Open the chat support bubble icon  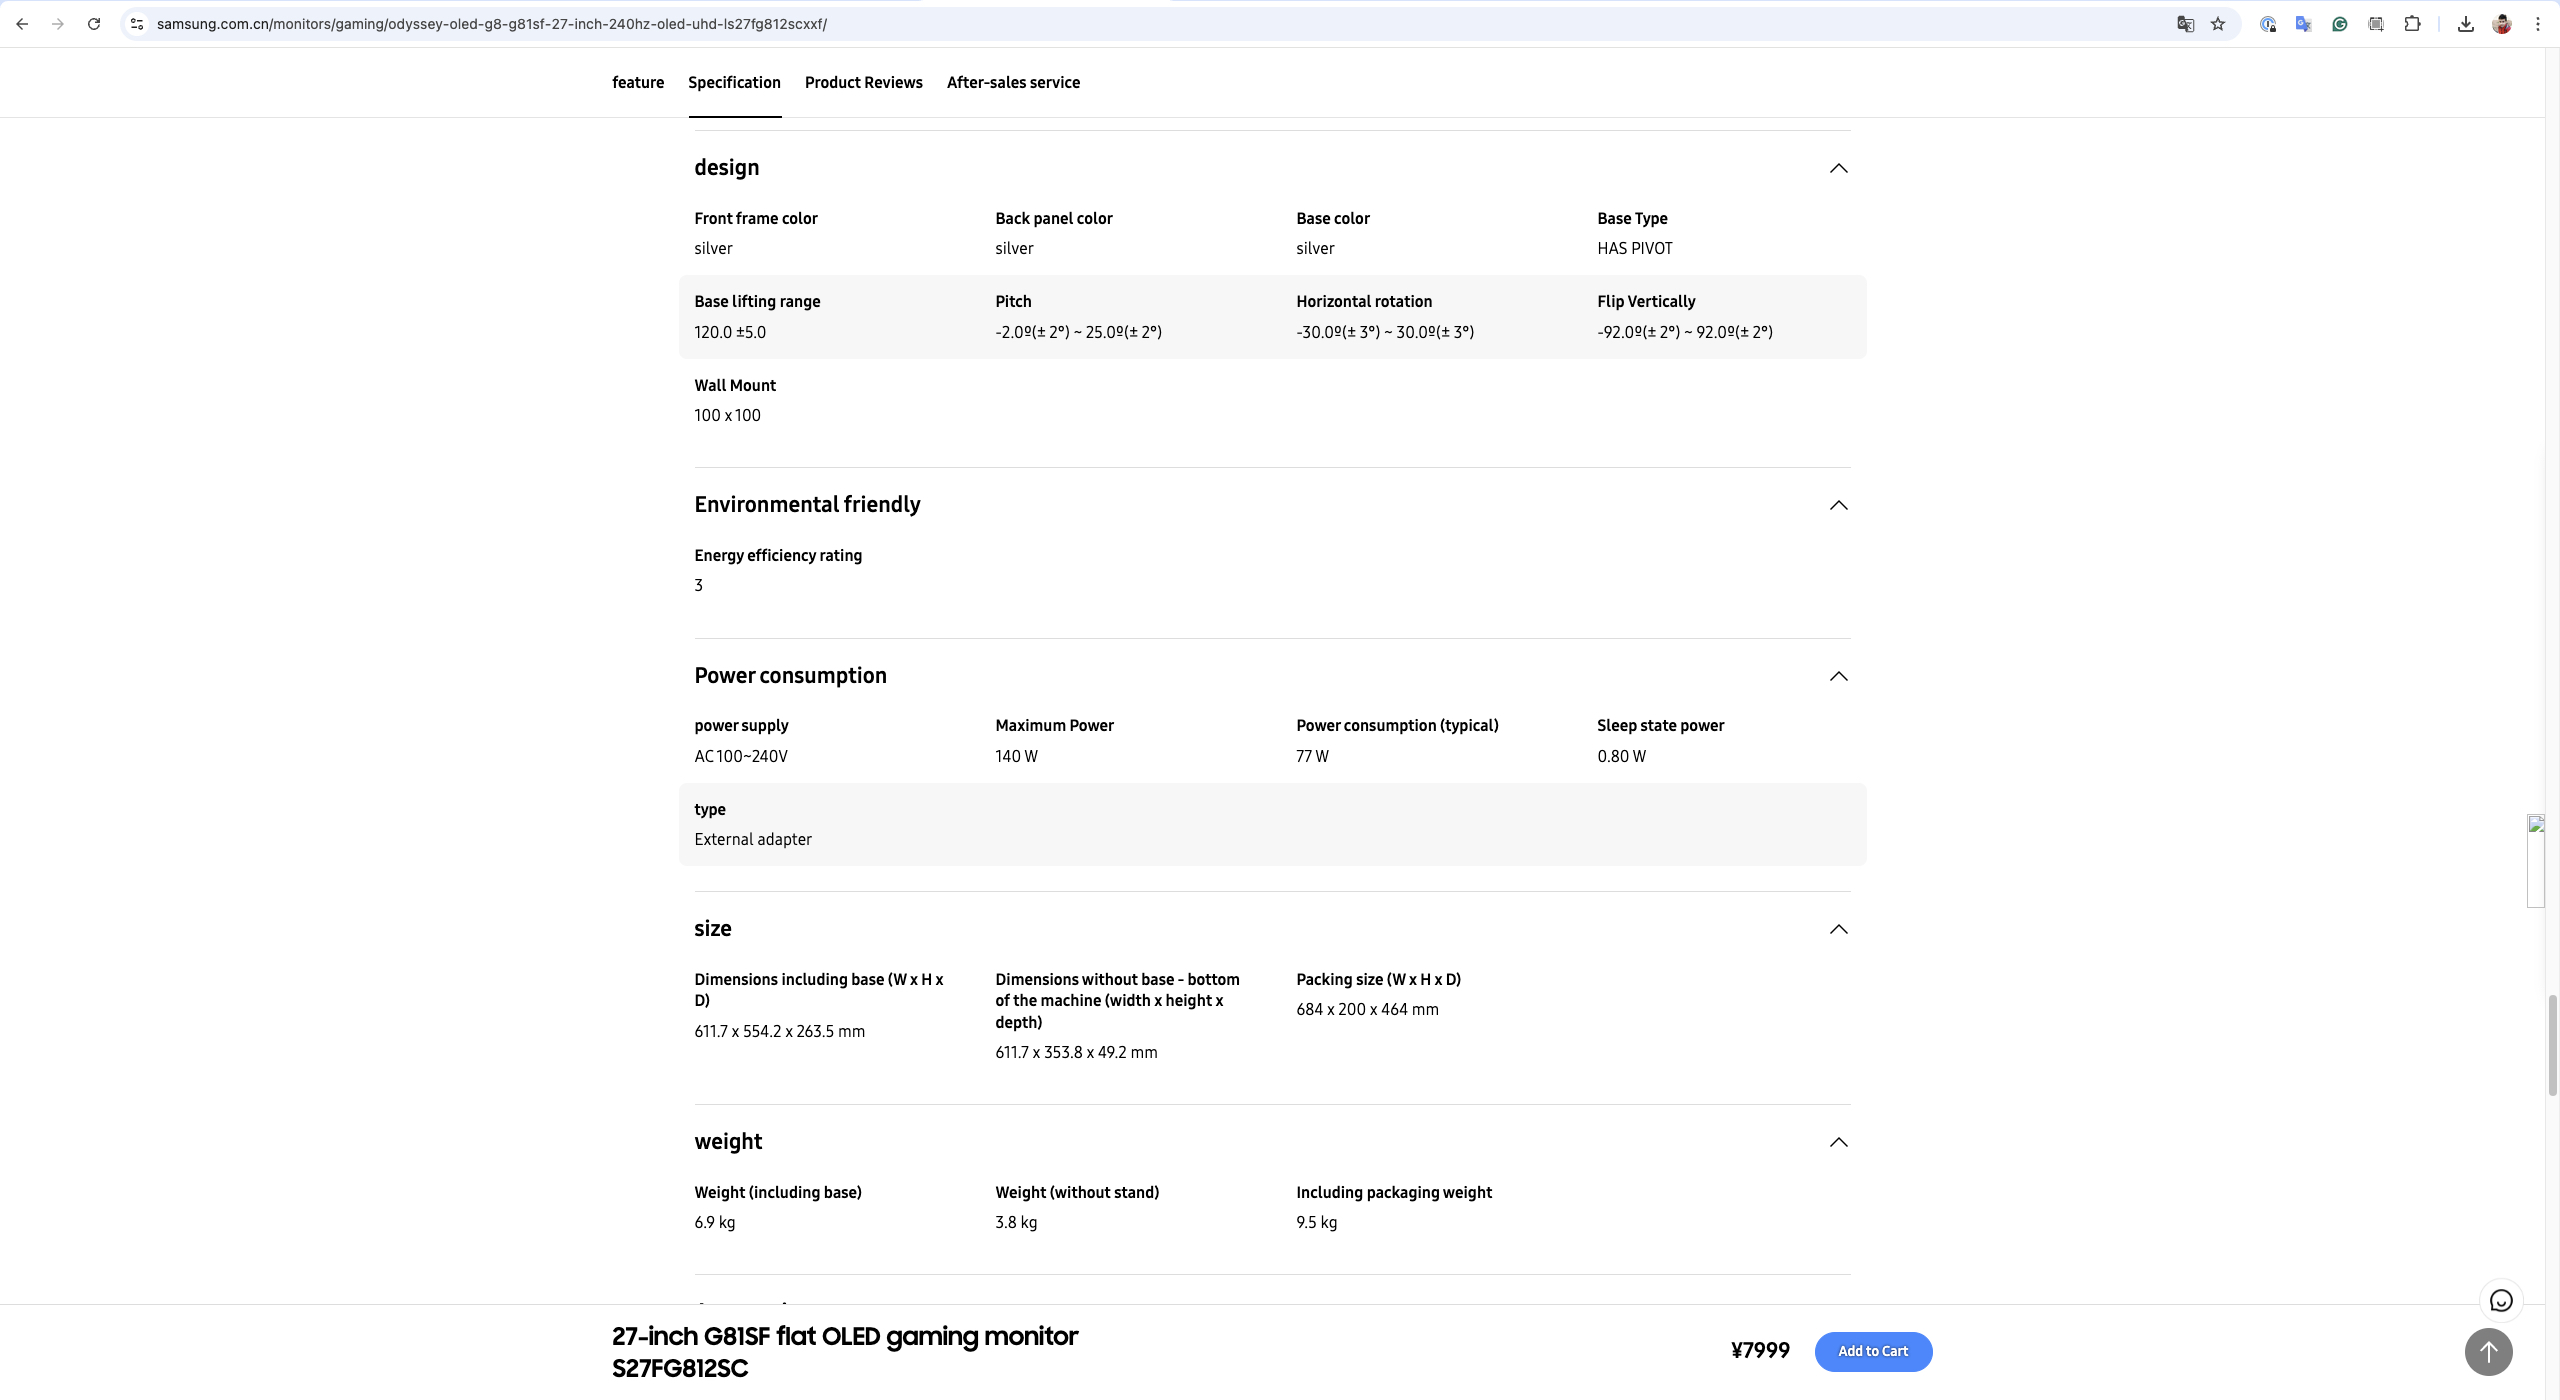pyautogui.click(x=2501, y=1301)
